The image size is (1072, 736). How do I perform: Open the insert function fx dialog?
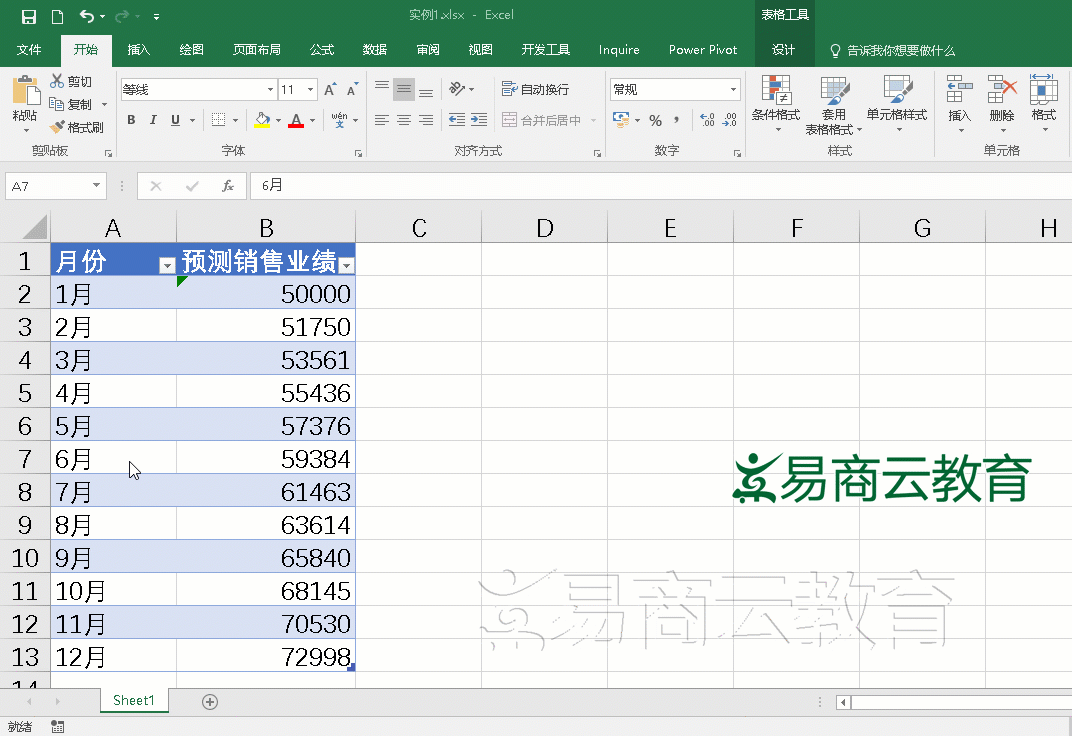coord(228,186)
